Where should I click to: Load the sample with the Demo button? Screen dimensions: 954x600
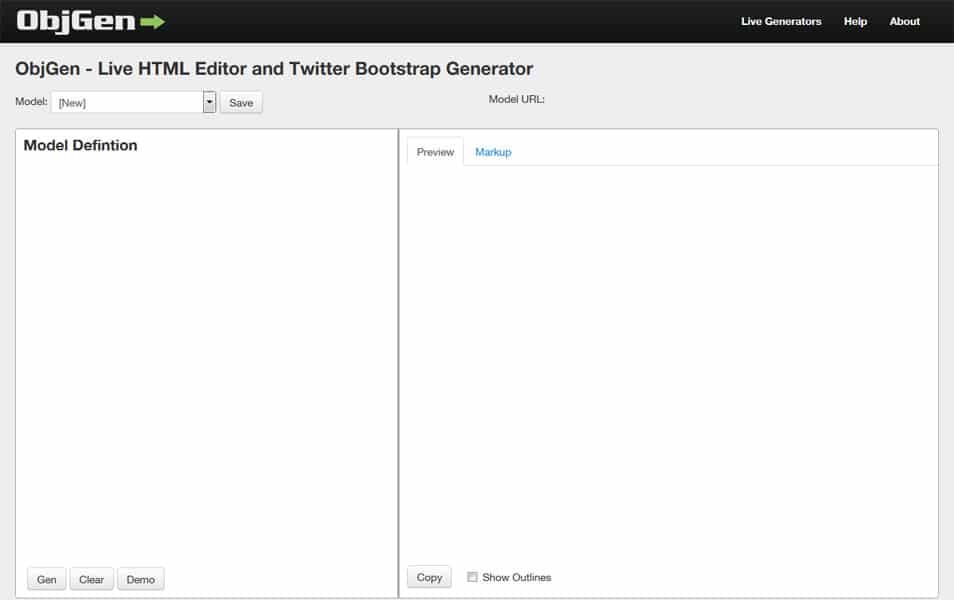pyautogui.click(x=140, y=580)
